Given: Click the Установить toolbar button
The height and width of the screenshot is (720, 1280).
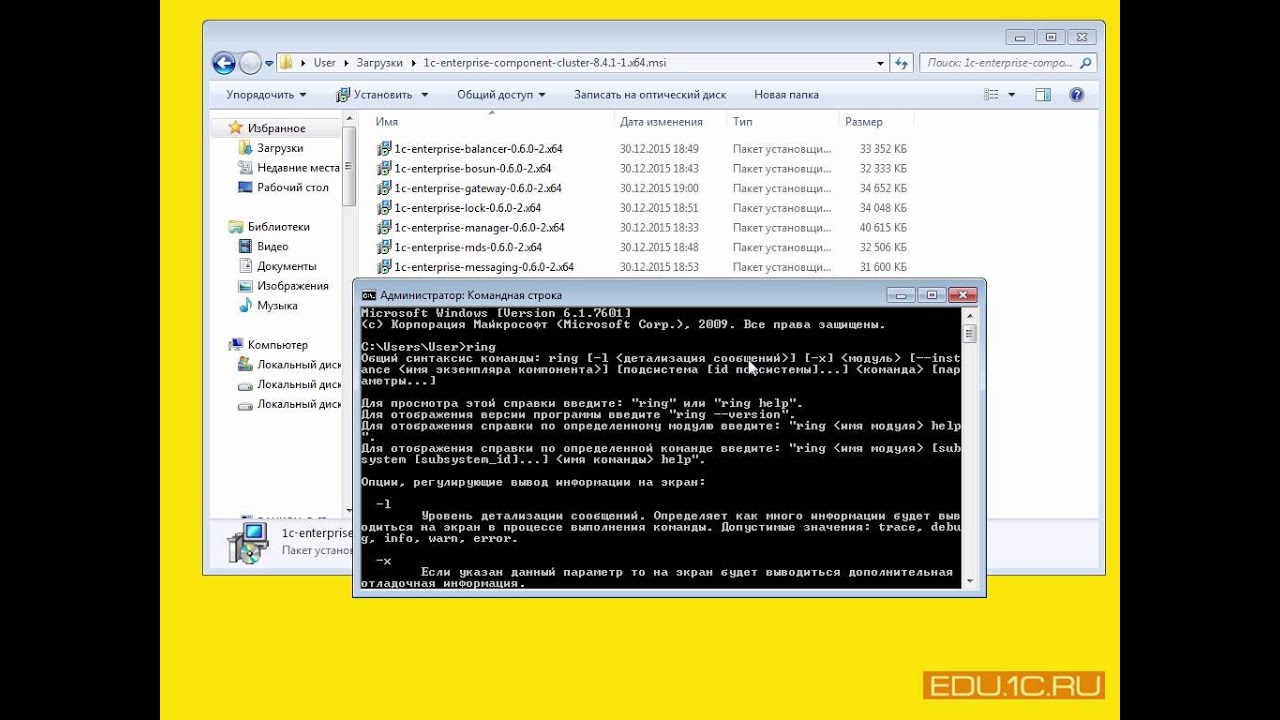Looking at the screenshot, I should pyautogui.click(x=381, y=94).
